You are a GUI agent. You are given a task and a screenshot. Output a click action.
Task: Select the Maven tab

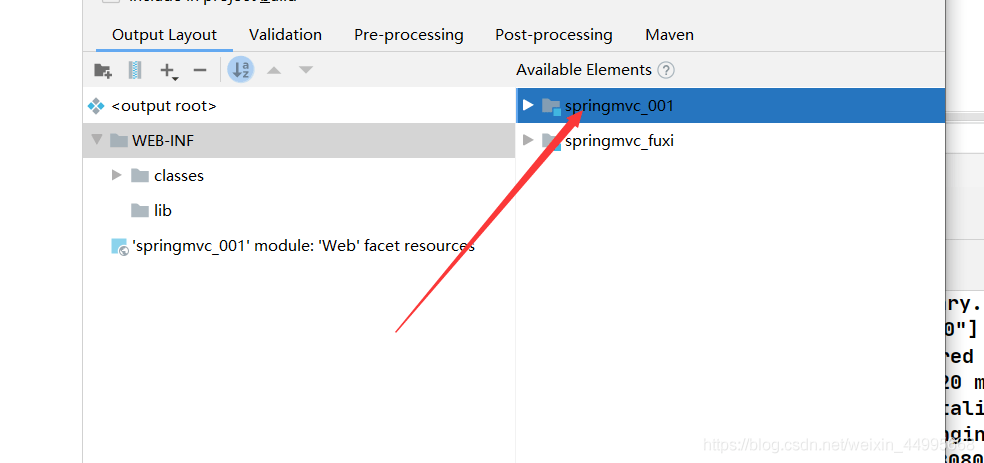click(669, 35)
